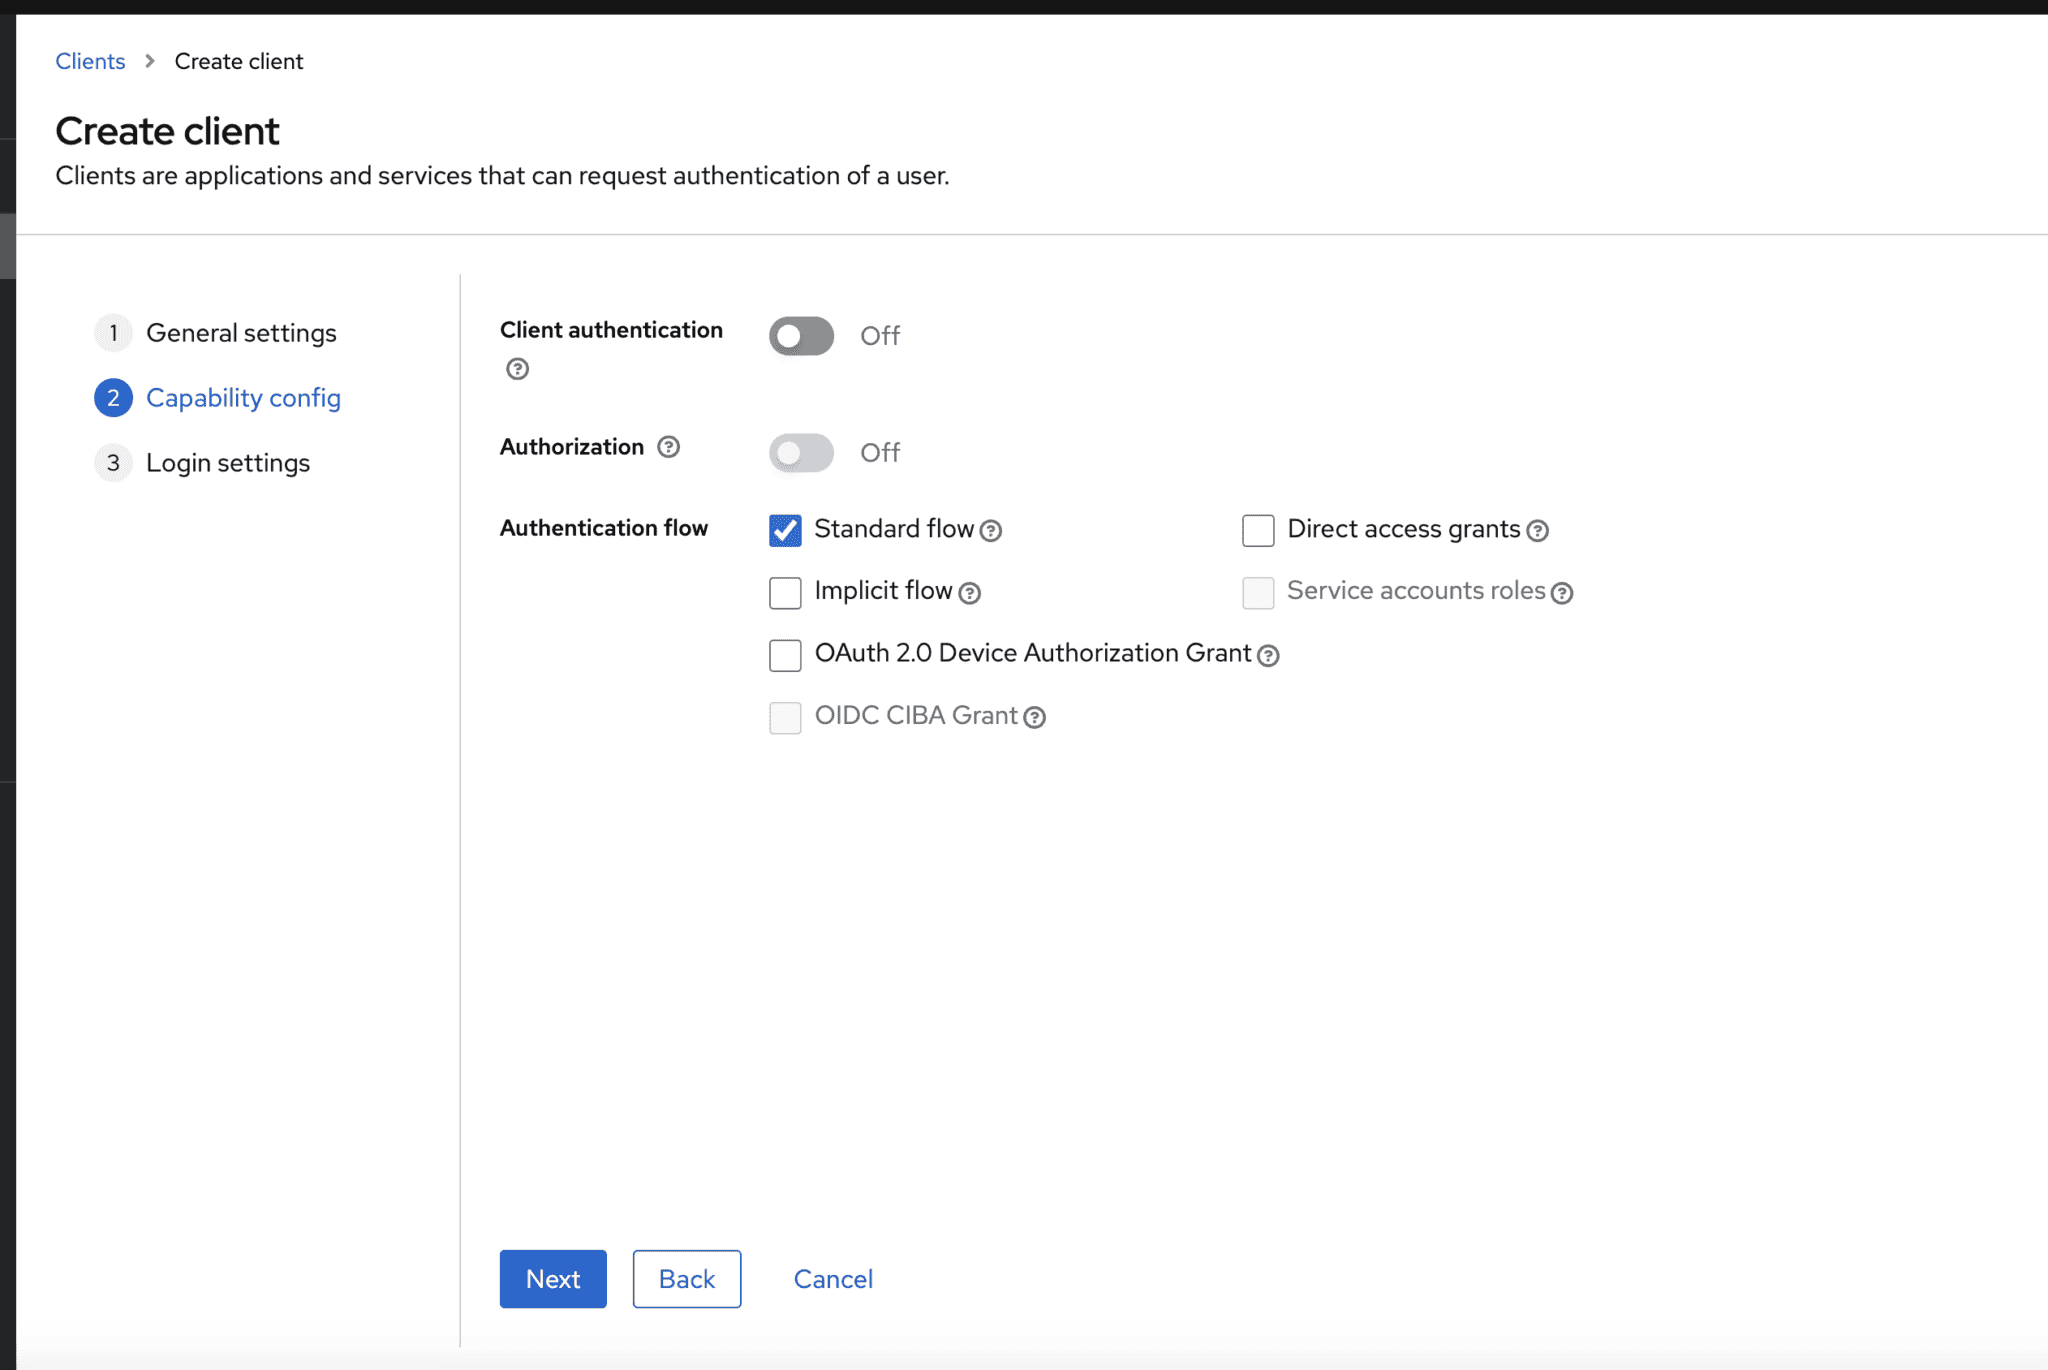Image resolution: width=2048 pixels, height=1370 pixels.
Task: Enable Client authentication toggle
Action: click(x=800, y=336)
